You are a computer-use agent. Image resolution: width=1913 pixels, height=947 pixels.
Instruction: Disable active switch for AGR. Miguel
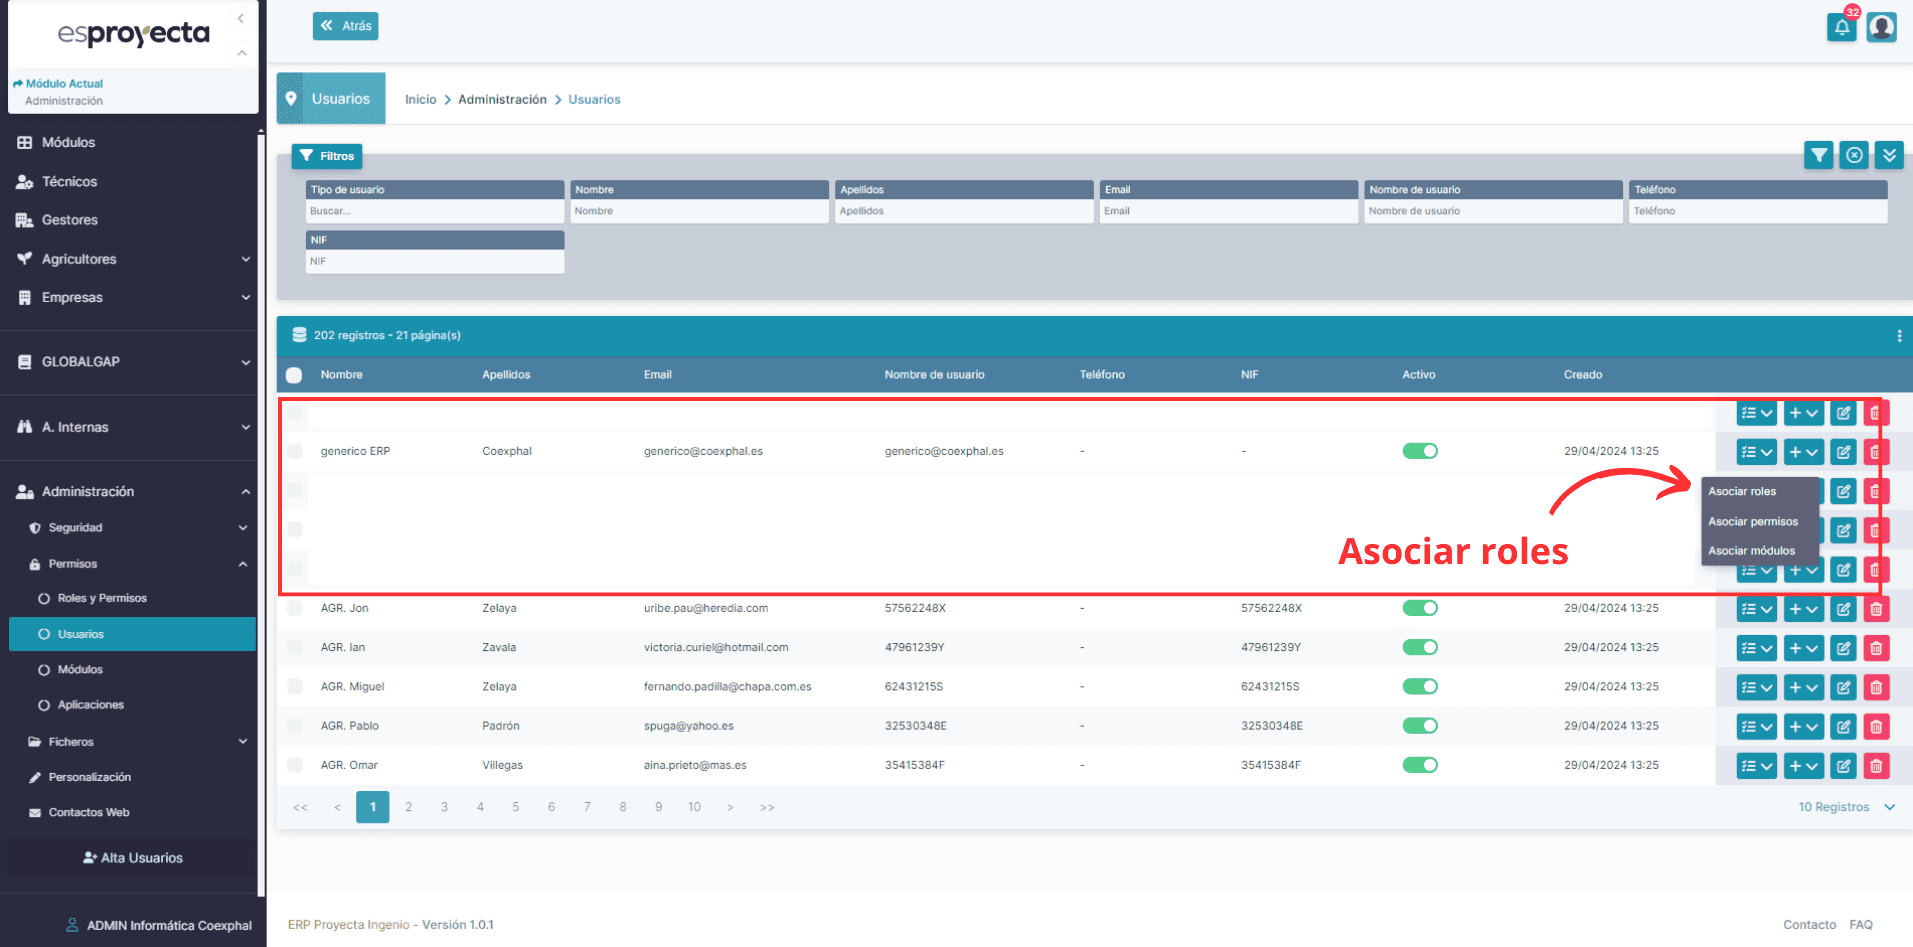tap(1419, 687)
